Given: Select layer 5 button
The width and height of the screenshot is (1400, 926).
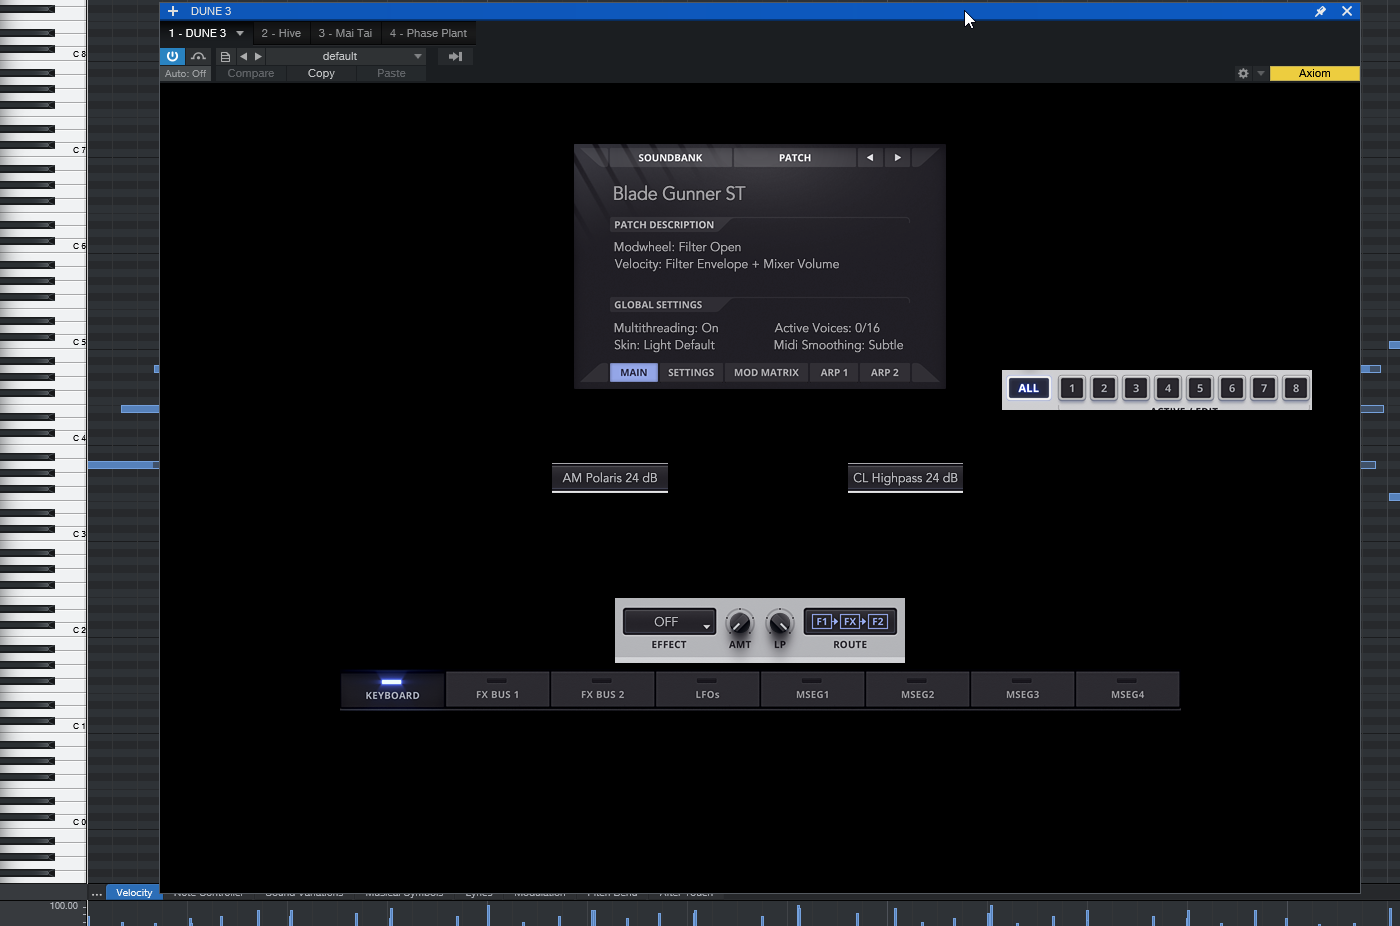Looking at the screenshot, I should [x=1200, y=388].
